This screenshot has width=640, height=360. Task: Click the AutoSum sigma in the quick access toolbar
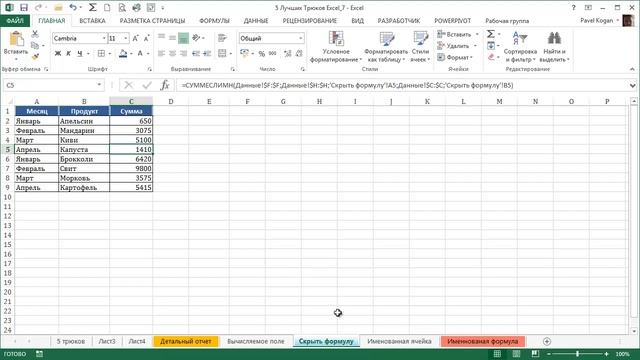coord(93,8)
